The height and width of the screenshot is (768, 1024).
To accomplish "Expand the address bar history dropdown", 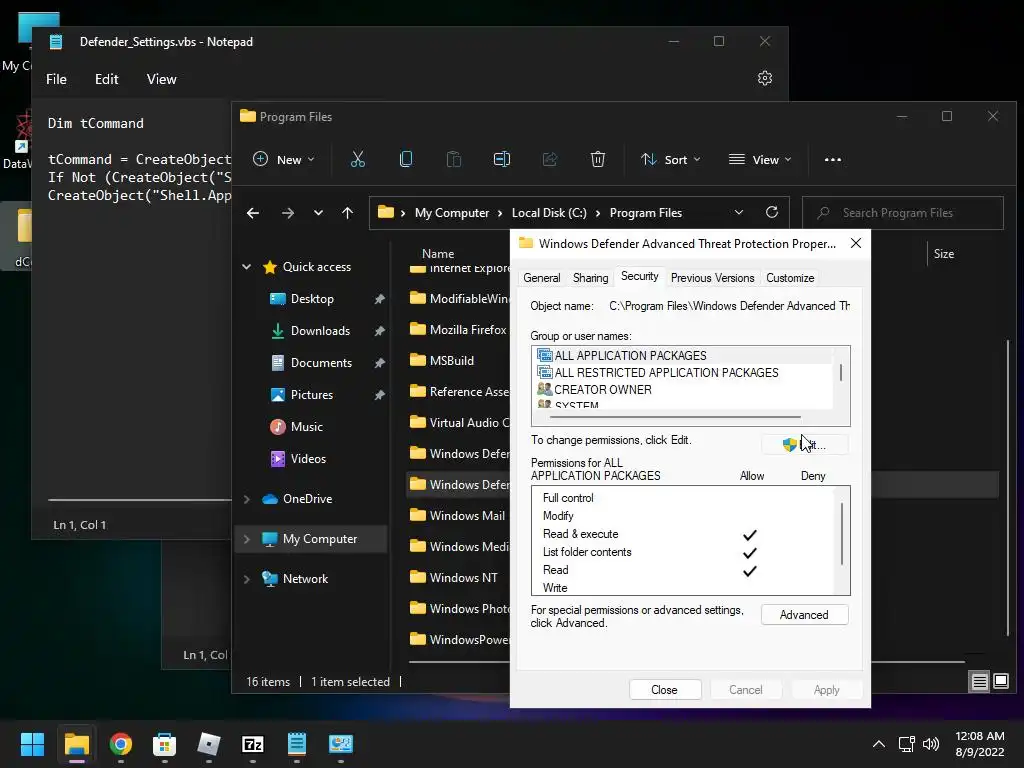I will pos(739,212).
